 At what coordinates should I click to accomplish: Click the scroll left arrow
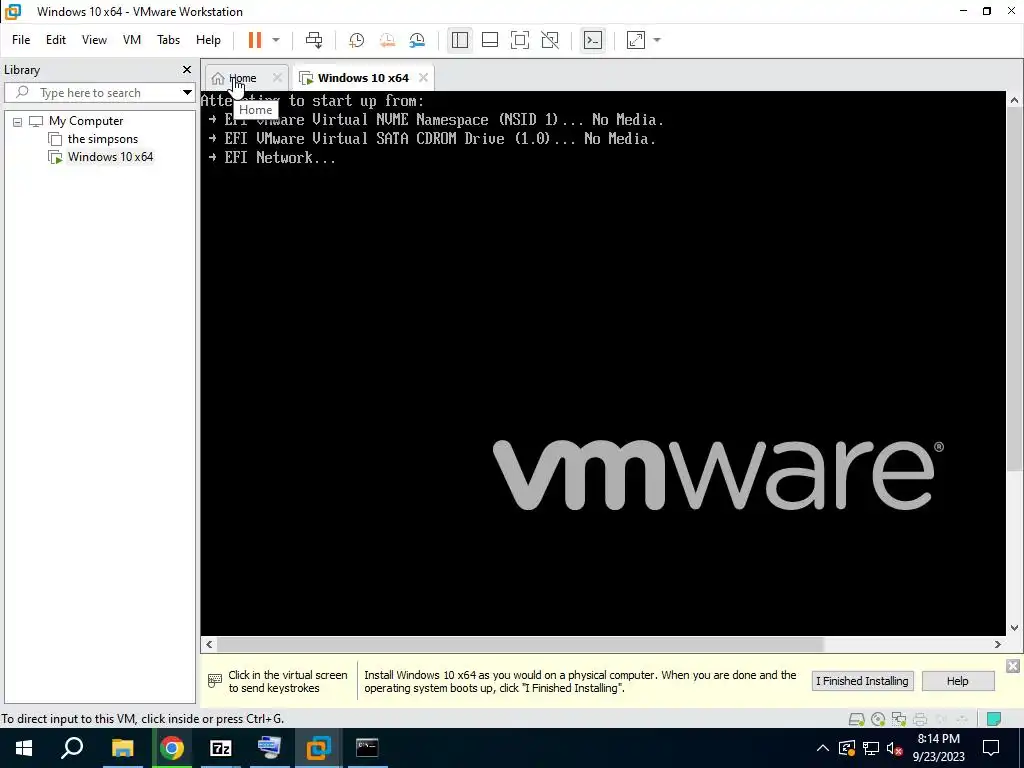coord(209,645)
